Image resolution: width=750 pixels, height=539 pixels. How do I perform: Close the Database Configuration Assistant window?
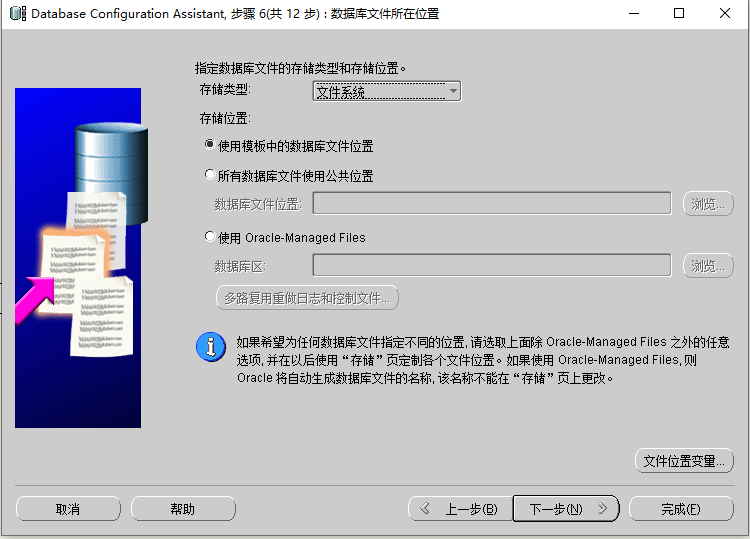(x=725, y=13)
